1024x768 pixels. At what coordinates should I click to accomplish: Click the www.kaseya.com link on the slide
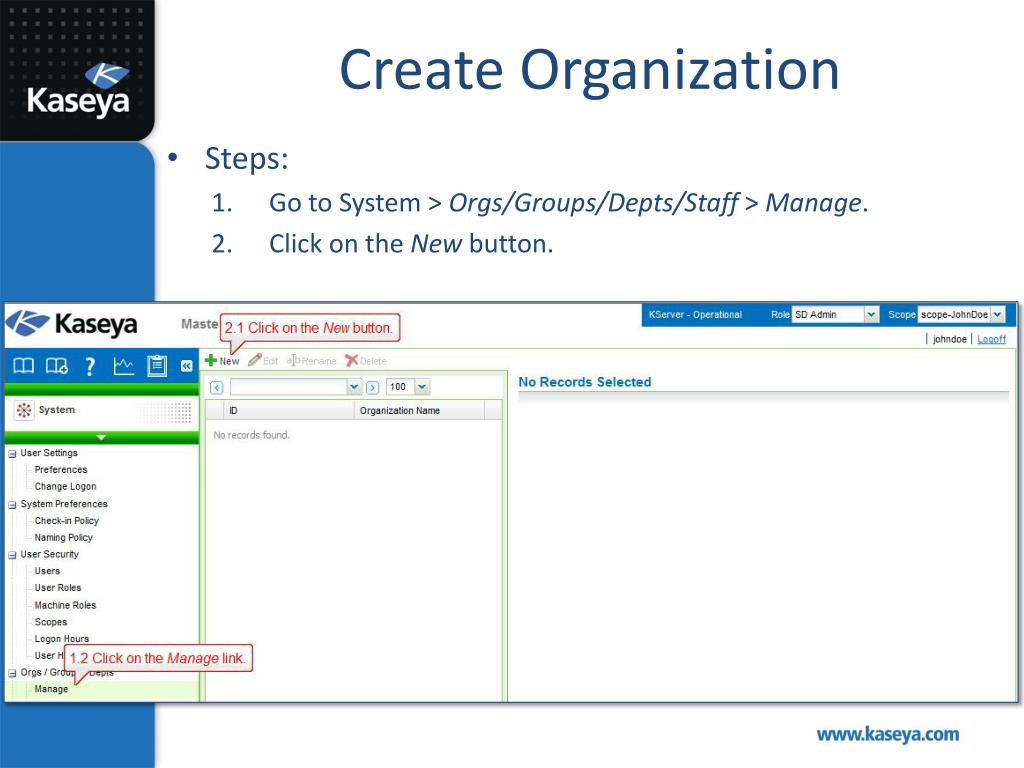coord(888,734)
